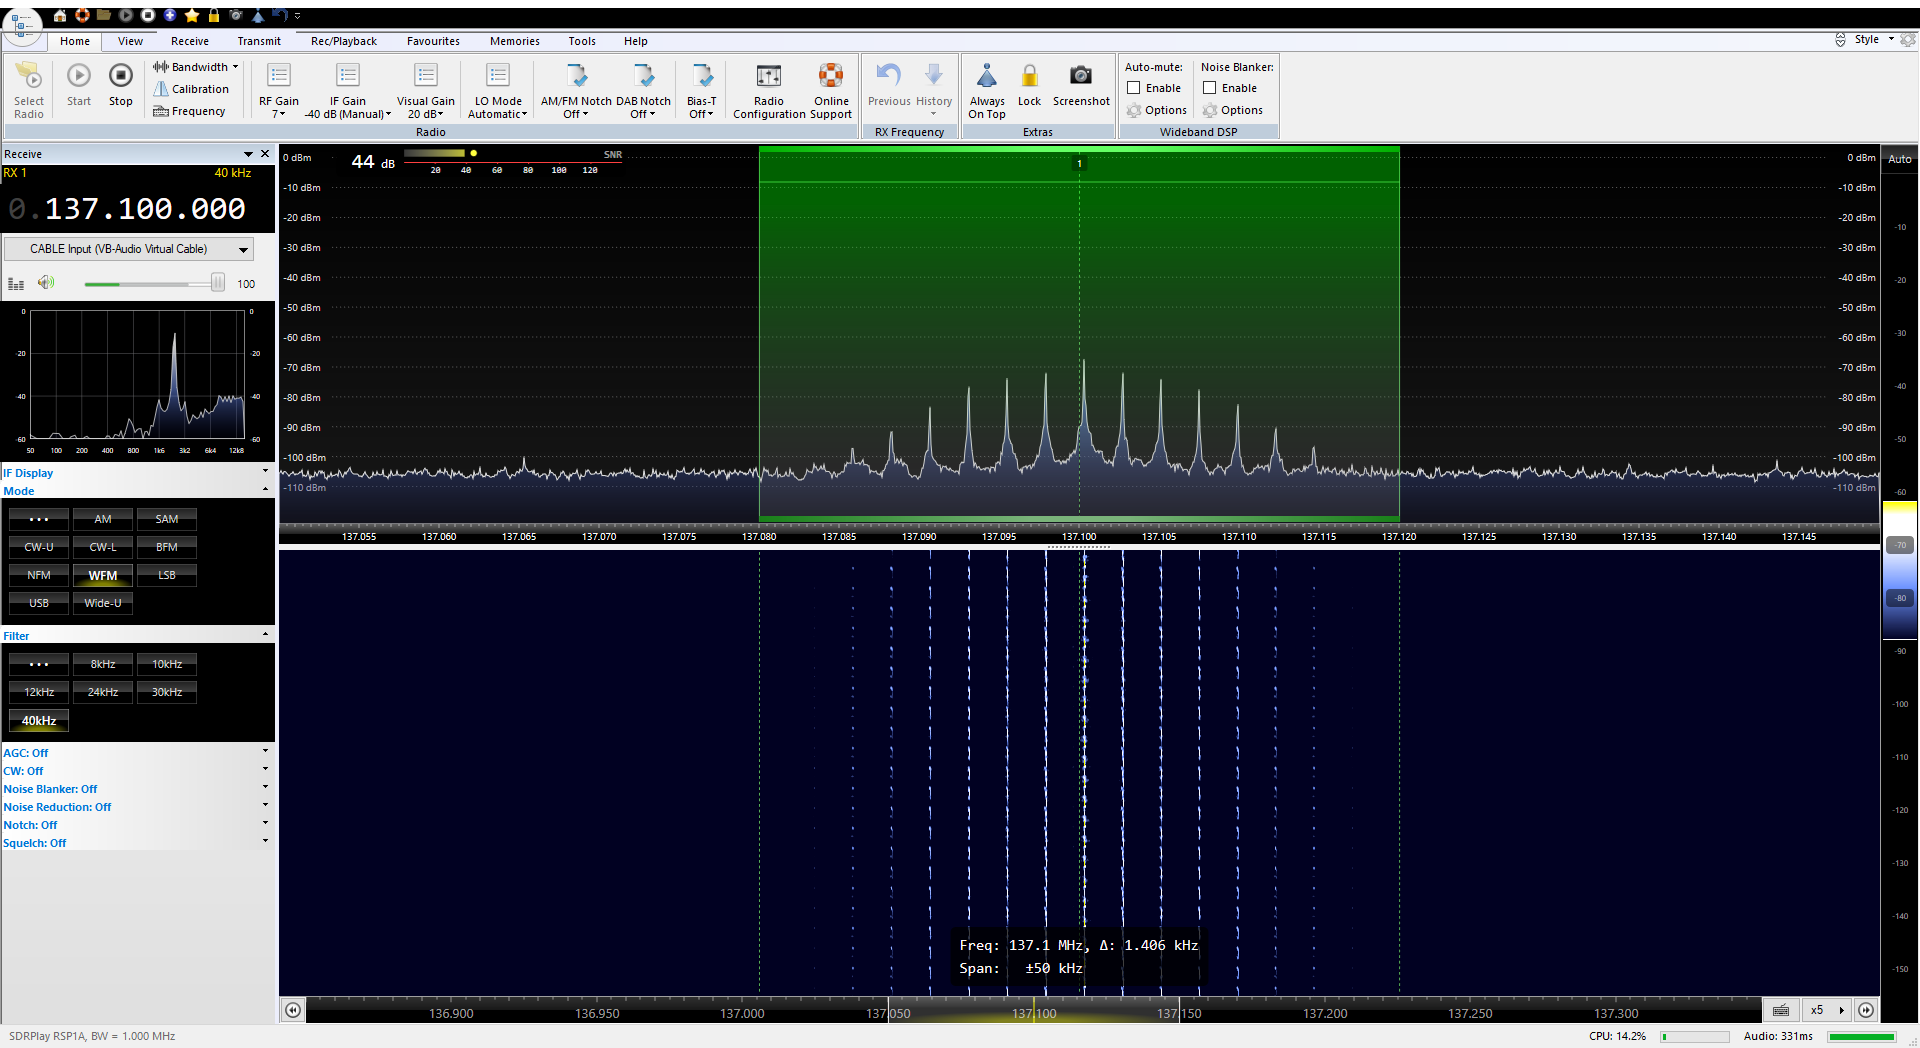Expand the AGC: Off section
Image resolution: width=1920 pixels, height=1048 pixels.
click(26, 753)
